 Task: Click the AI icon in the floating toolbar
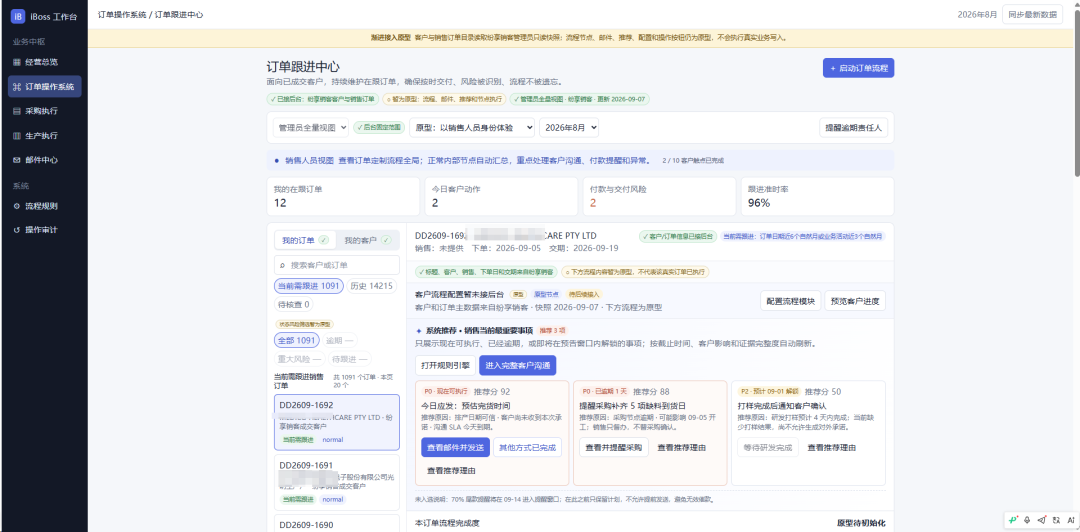pyautogui.click(x=1071, y=520)
